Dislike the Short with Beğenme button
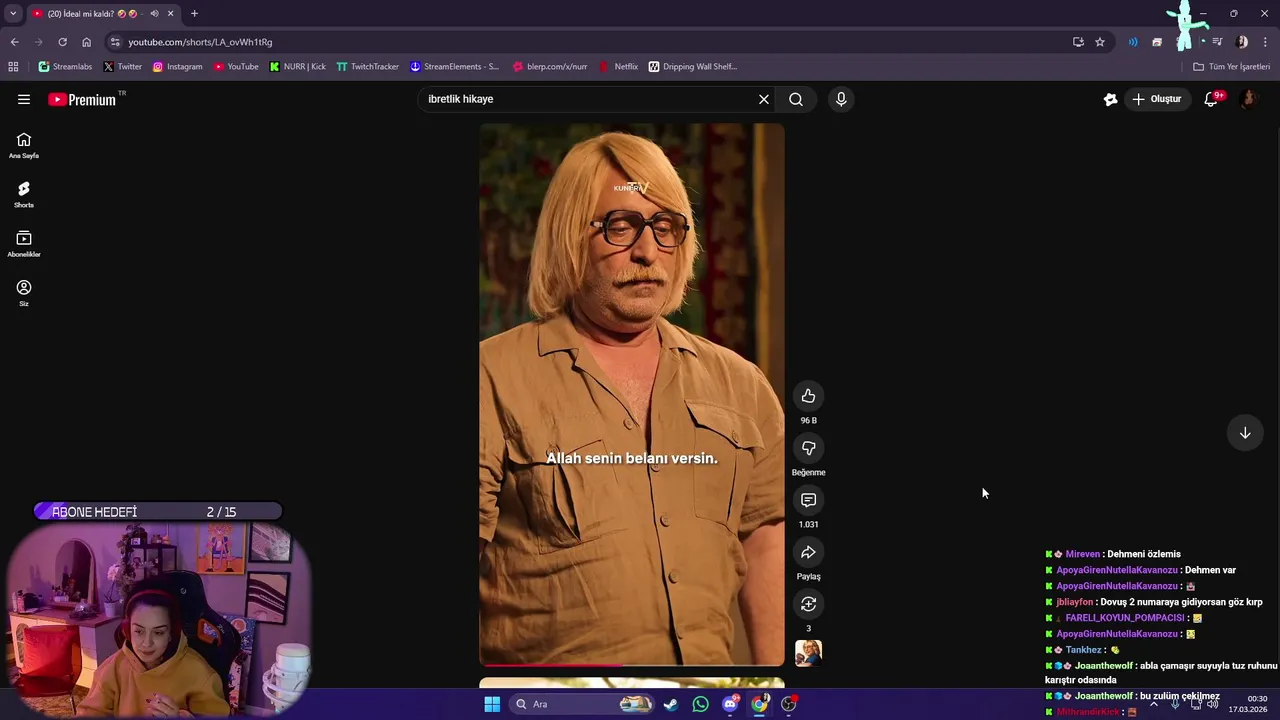Screen dimensions: 1280x720 tap(808, 448)
